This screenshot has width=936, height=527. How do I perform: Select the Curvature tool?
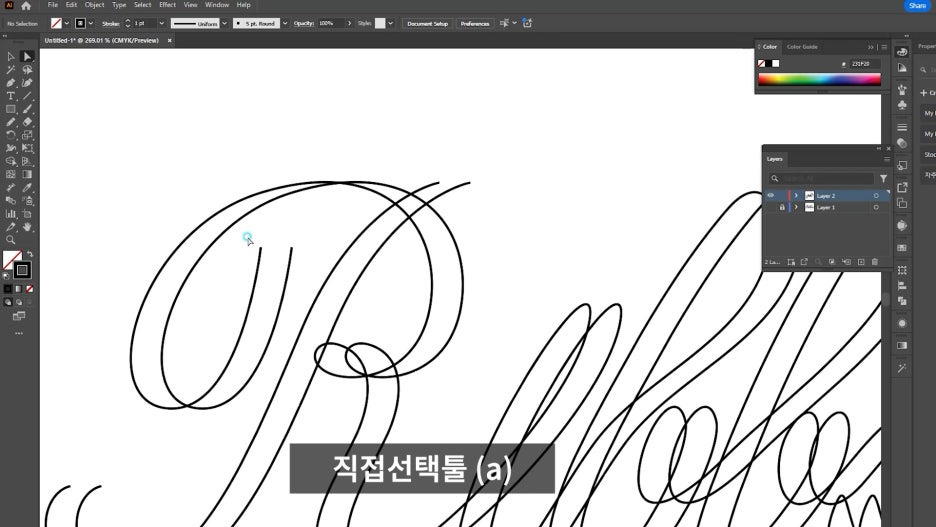(27, 82)
